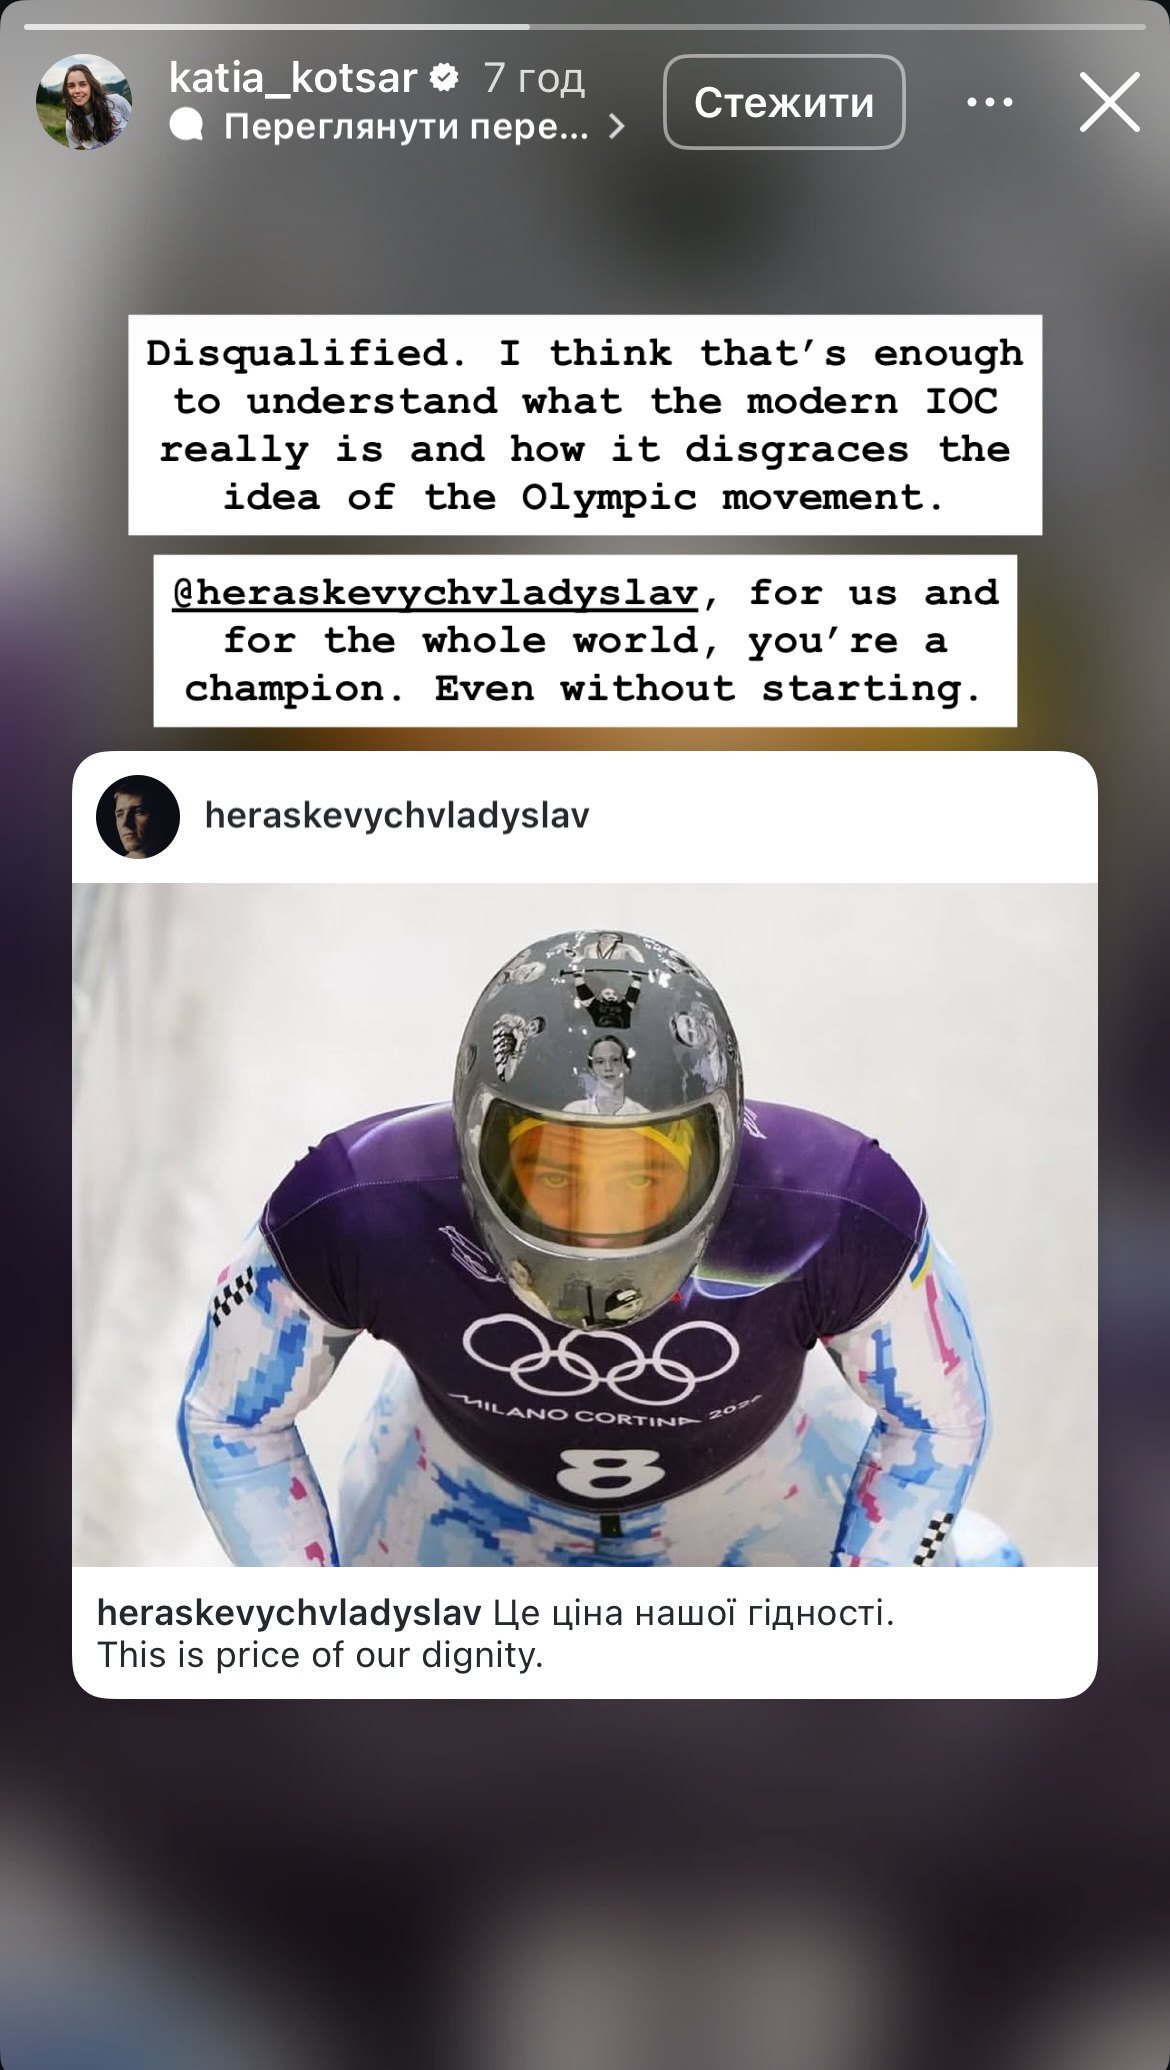The height and width of the screenshot is (2070, 1170).
Task: Tap the Olympic rings on the athlete's bib
Action: click(x=601, y=1359)
